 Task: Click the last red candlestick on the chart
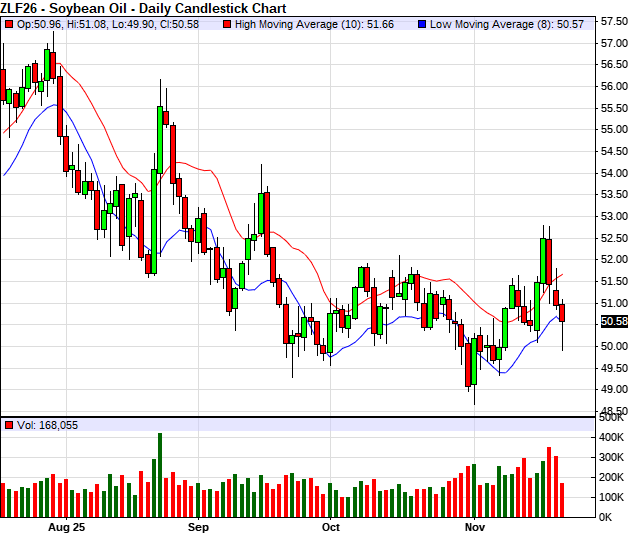[x=562, y=313]
